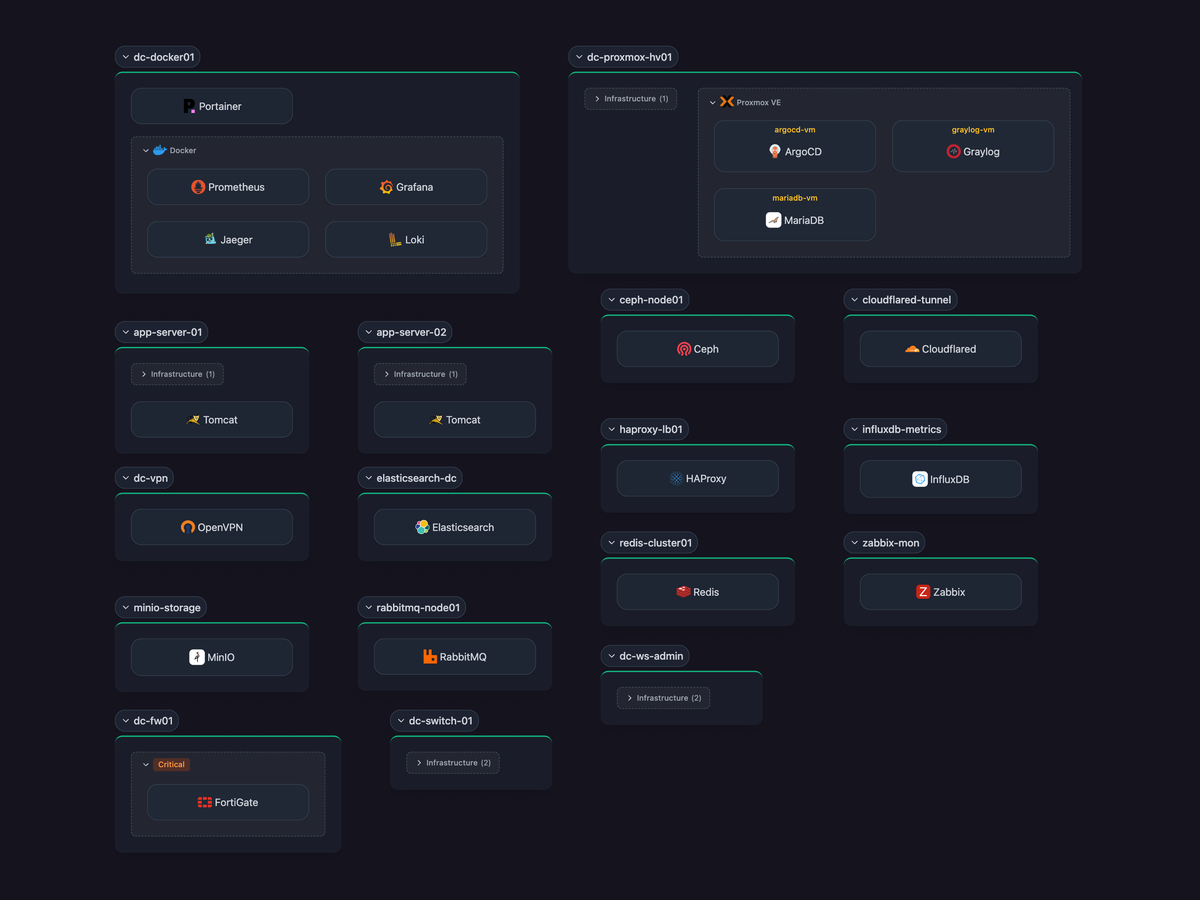Collapse the dc-docker01 host group
Image resolution: width=1200 pixels, height=900 pixels.
pyautogui.click(x=125, y=57)
